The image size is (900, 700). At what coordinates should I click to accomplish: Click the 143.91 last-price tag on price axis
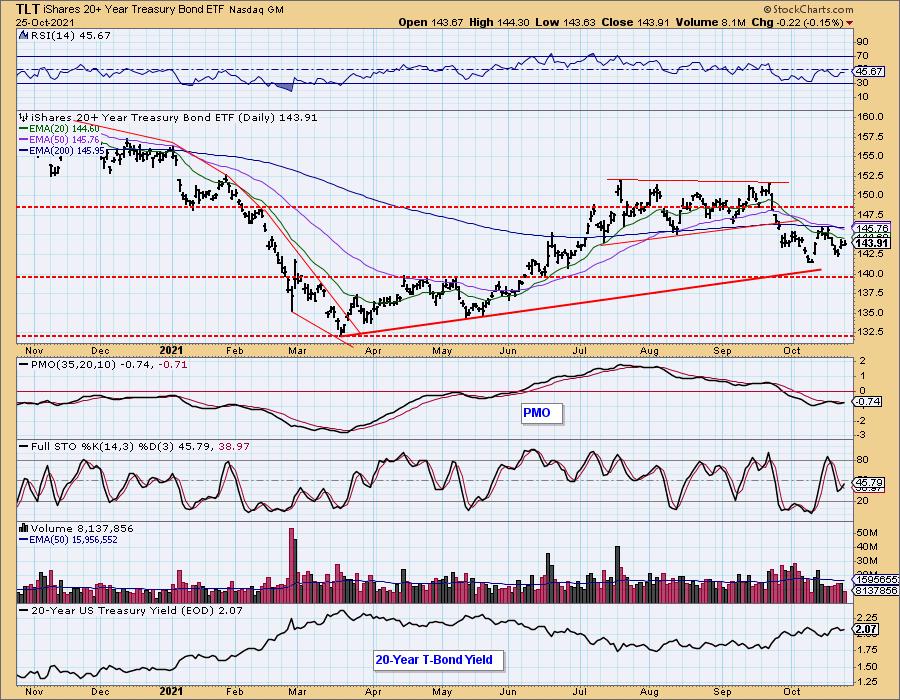coord(872,243)
